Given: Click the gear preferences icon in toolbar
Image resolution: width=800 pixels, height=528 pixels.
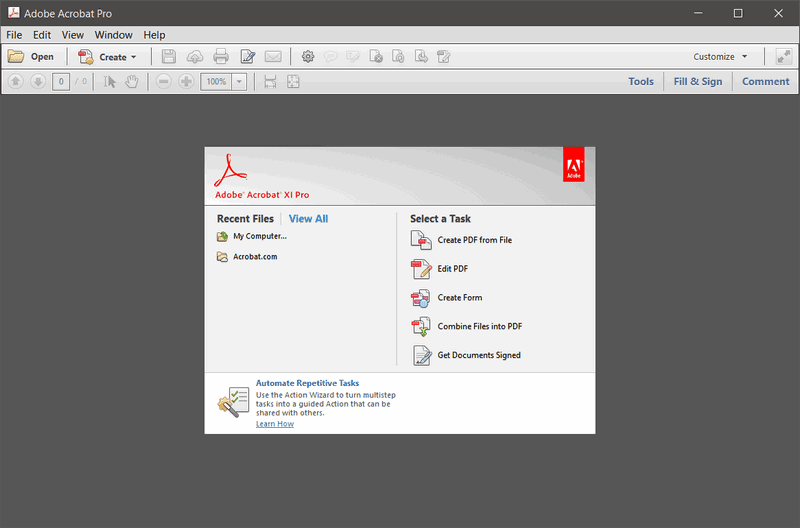Looking at the screenshot, I should (x=308, y=57).
